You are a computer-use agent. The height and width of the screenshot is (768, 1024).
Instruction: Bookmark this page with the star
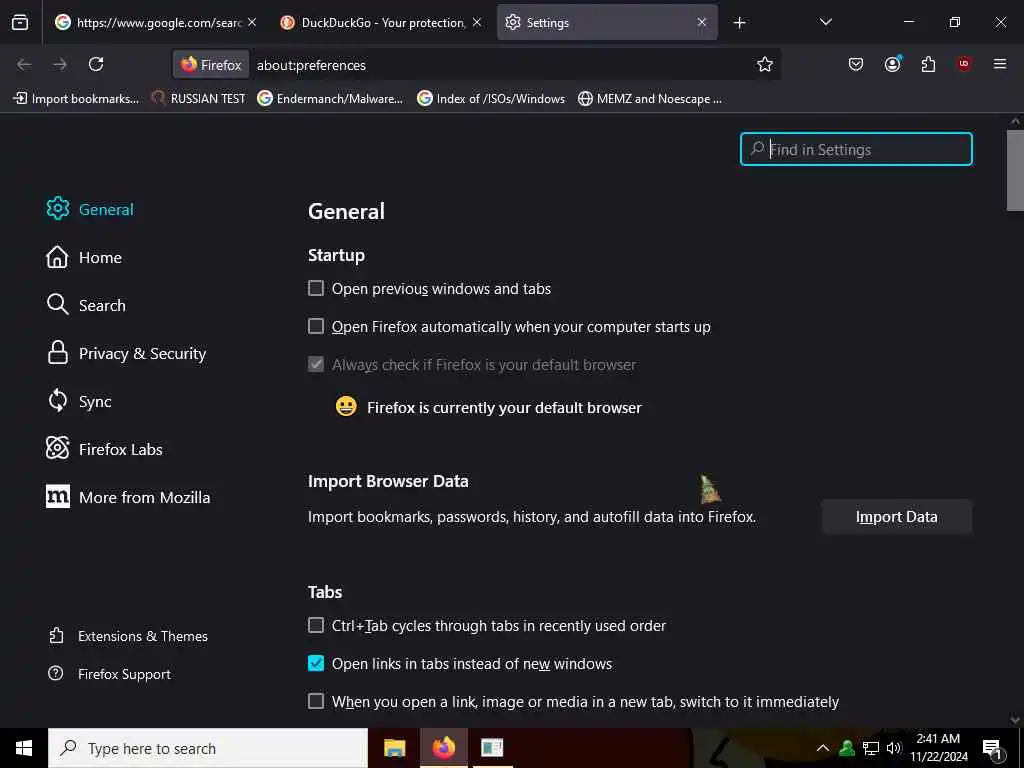pyautogui.click(x=765, y=64)
